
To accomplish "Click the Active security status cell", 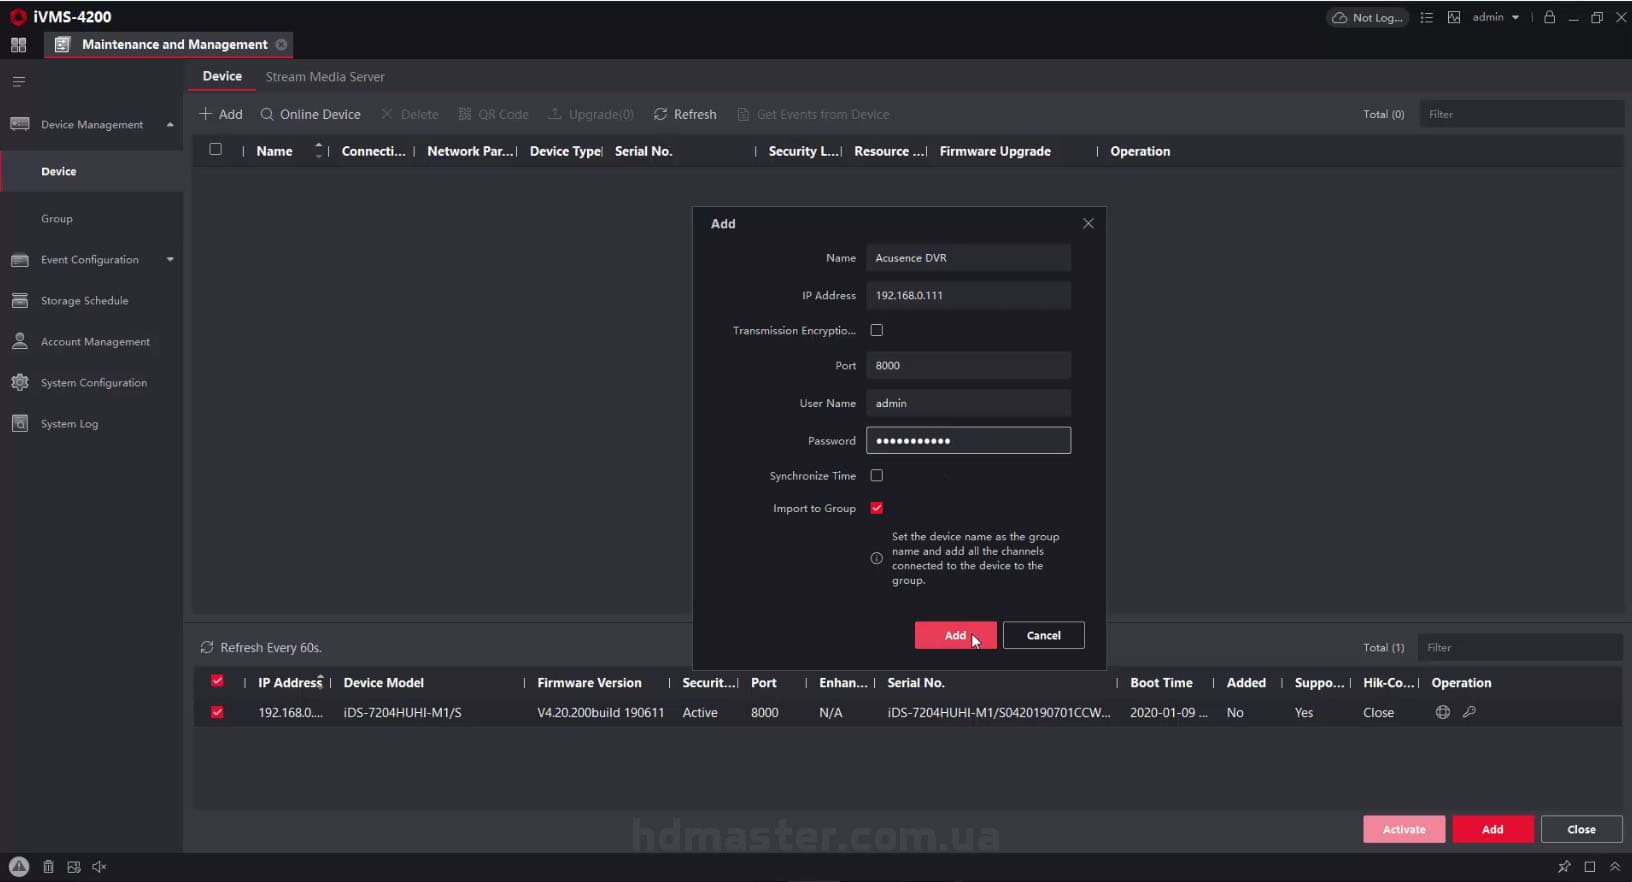I will click(x=700, y=713).
